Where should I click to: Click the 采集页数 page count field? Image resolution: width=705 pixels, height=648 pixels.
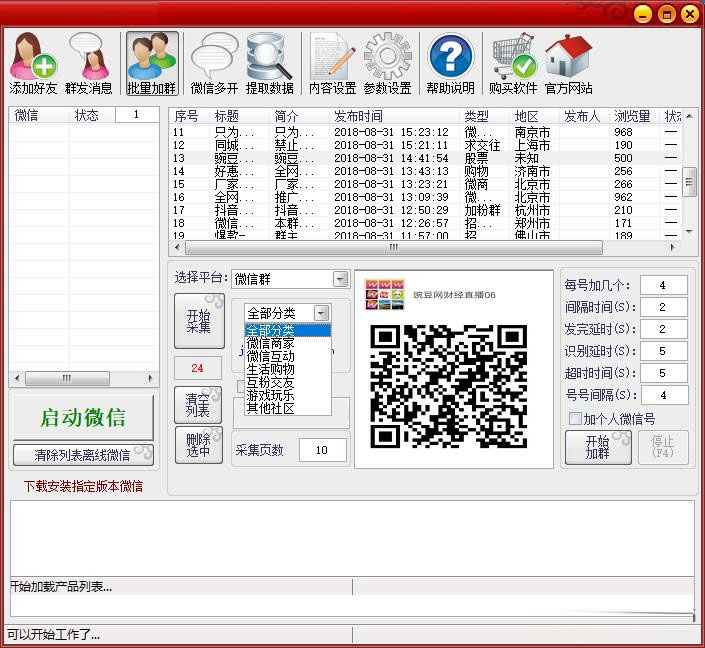(322, 450)
